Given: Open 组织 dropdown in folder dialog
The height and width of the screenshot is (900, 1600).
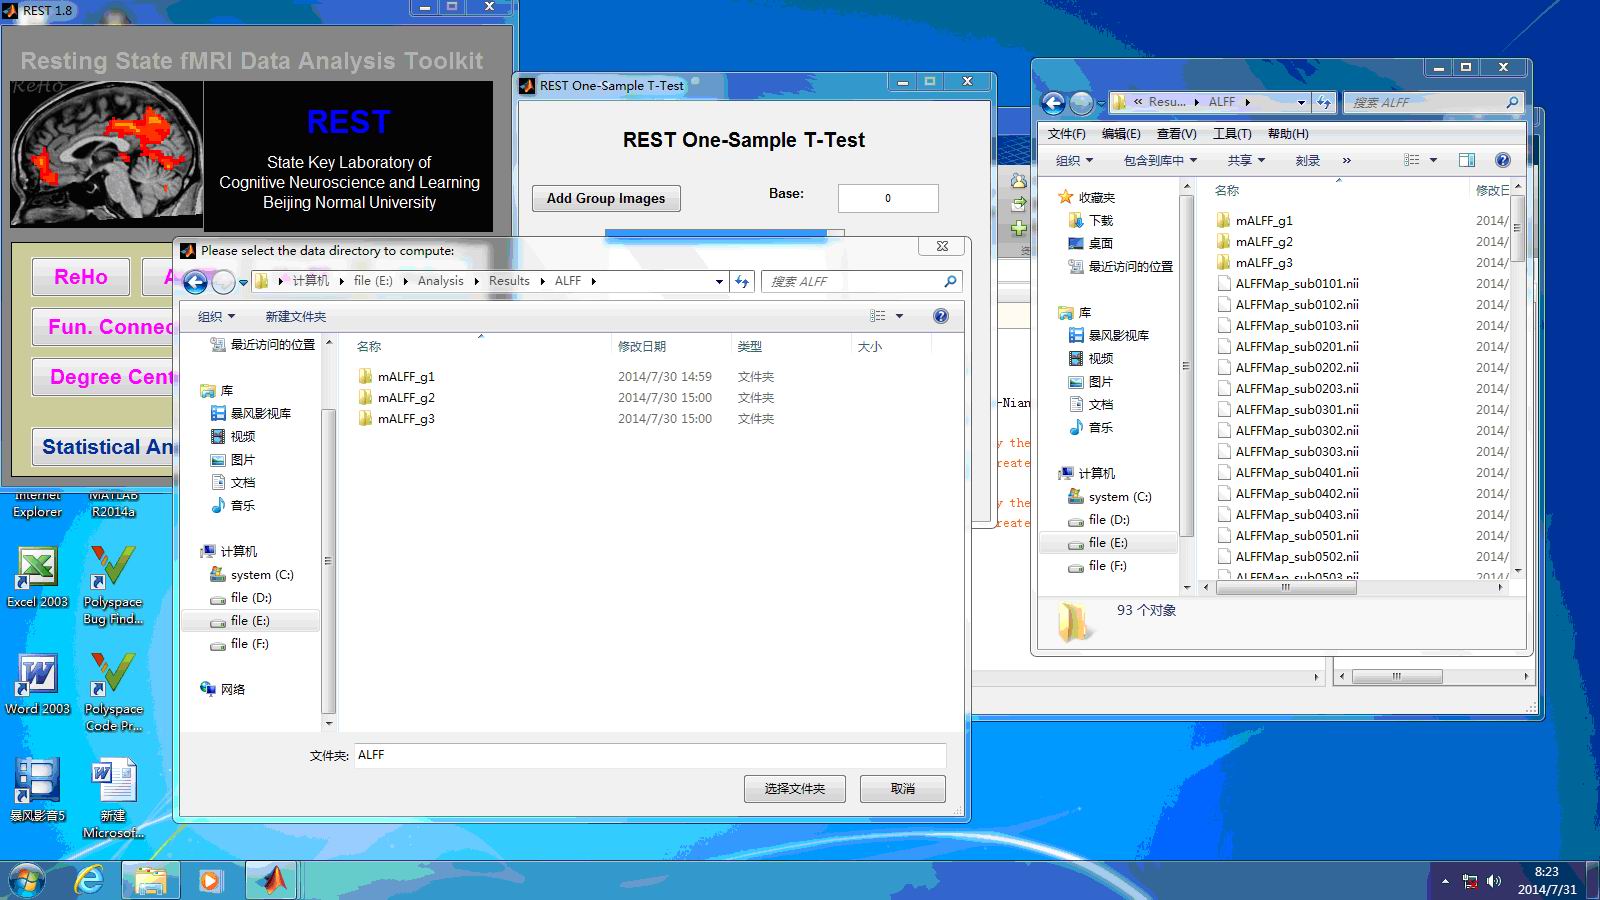Looking at the screenshot, I should [x=216, y=317].
